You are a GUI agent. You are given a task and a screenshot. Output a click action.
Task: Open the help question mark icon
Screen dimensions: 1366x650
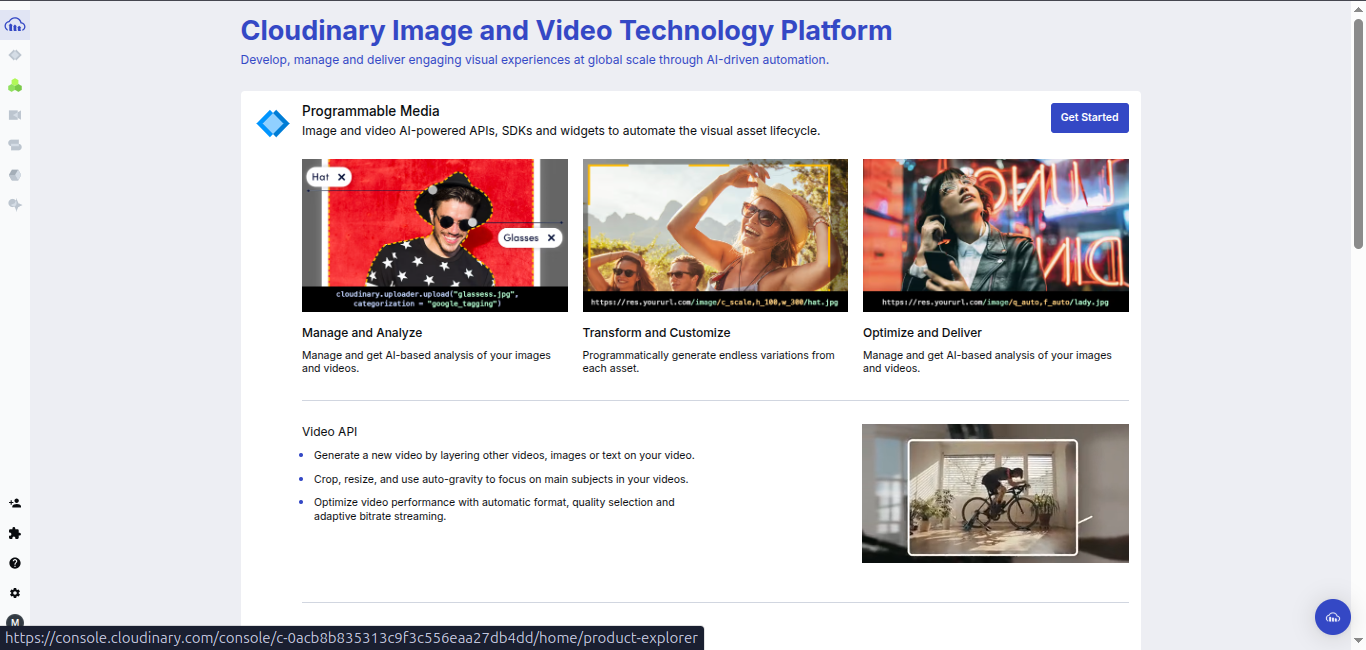tap(15, 563)
